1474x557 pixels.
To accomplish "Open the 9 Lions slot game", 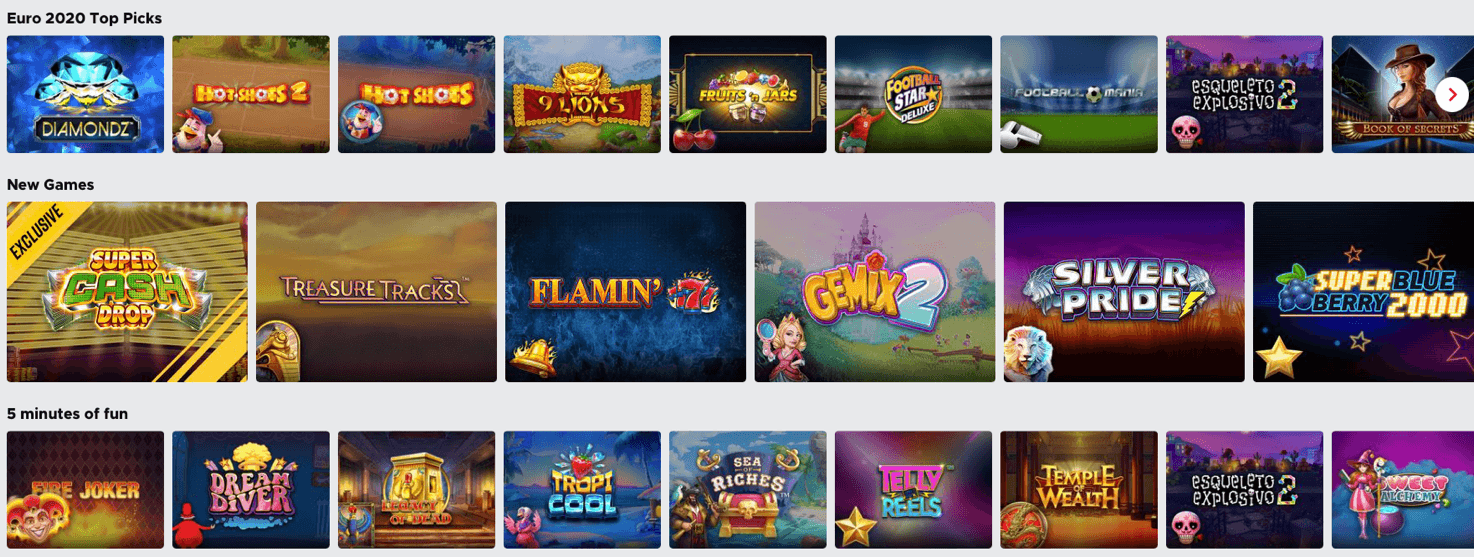I will (582, 94).
